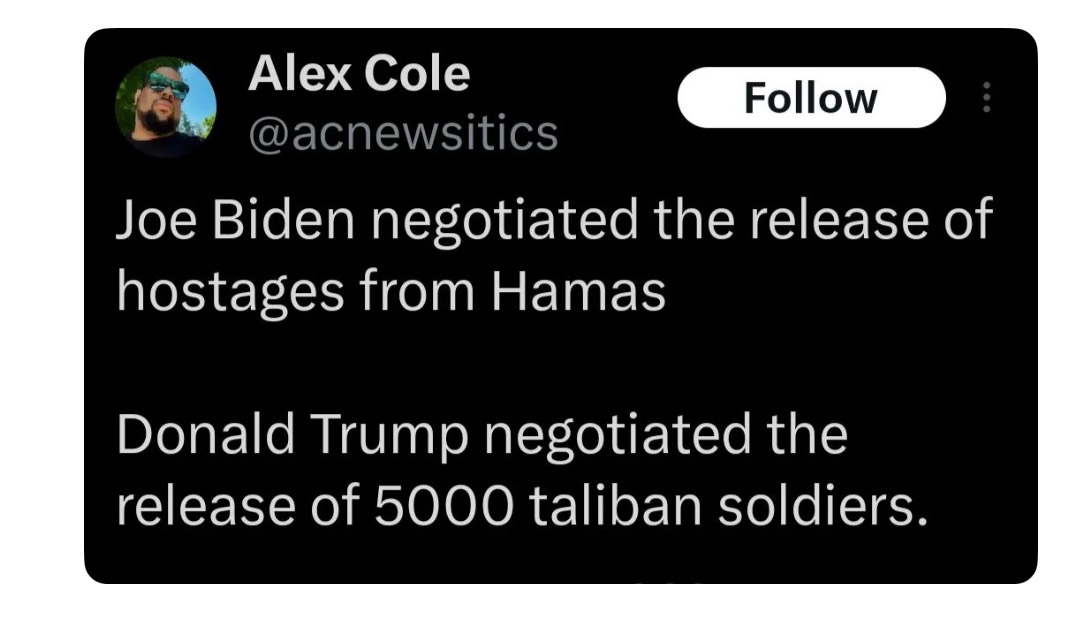Click the Follow button
The image size is (1074, 620).
coord(810,98)
